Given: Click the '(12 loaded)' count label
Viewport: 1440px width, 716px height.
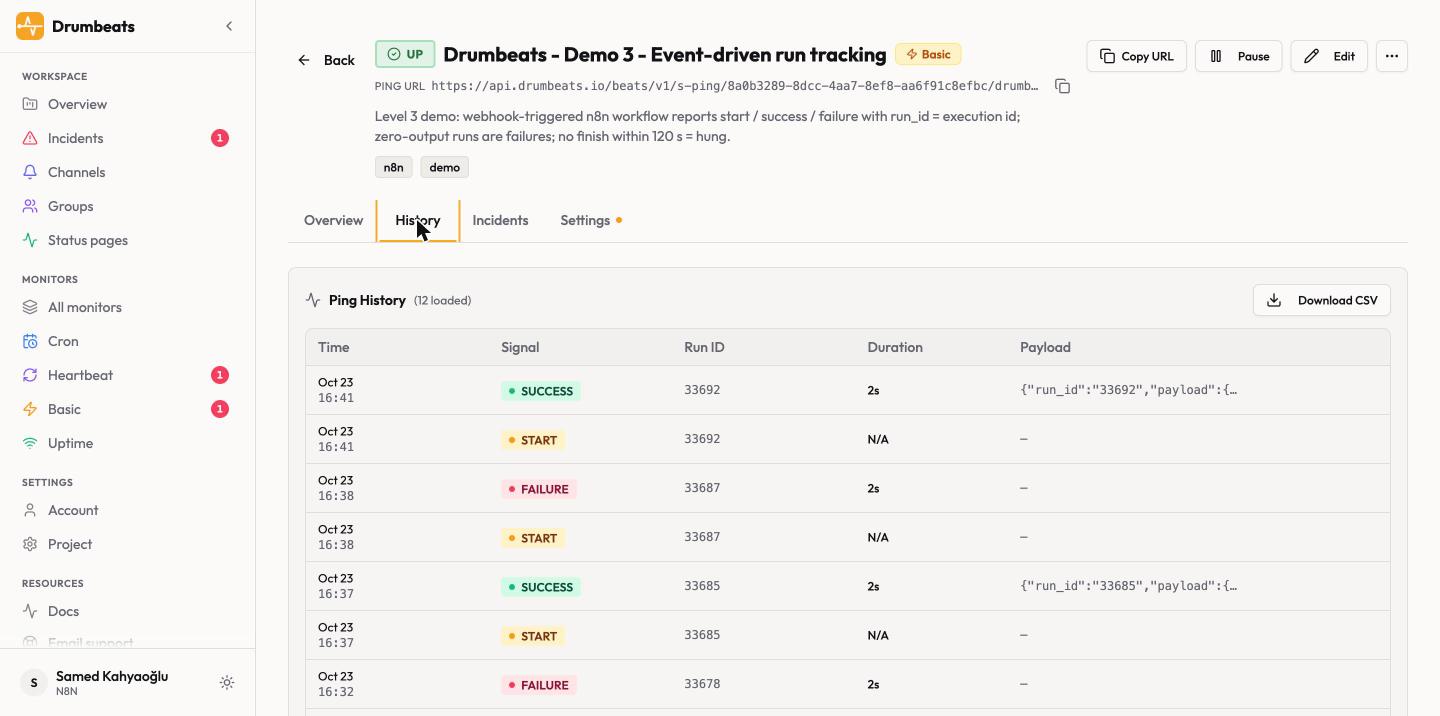Looking at the screenshot, I should (442, 300).
